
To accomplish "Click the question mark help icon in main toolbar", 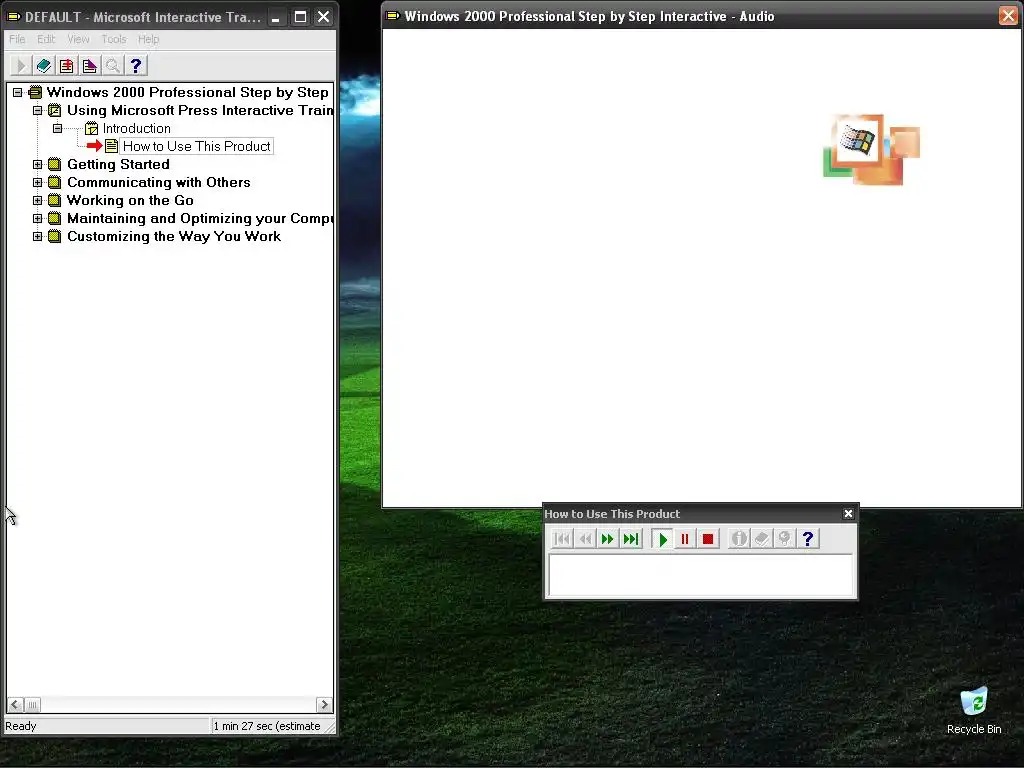I will click(136, 65).
